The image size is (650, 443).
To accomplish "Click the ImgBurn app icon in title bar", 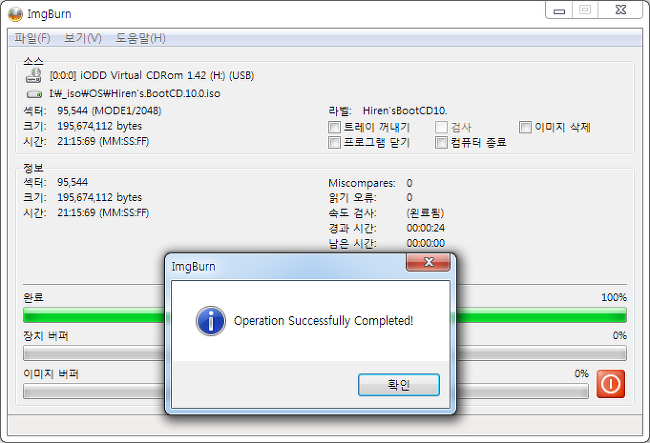I will click(x=15, y=14).
